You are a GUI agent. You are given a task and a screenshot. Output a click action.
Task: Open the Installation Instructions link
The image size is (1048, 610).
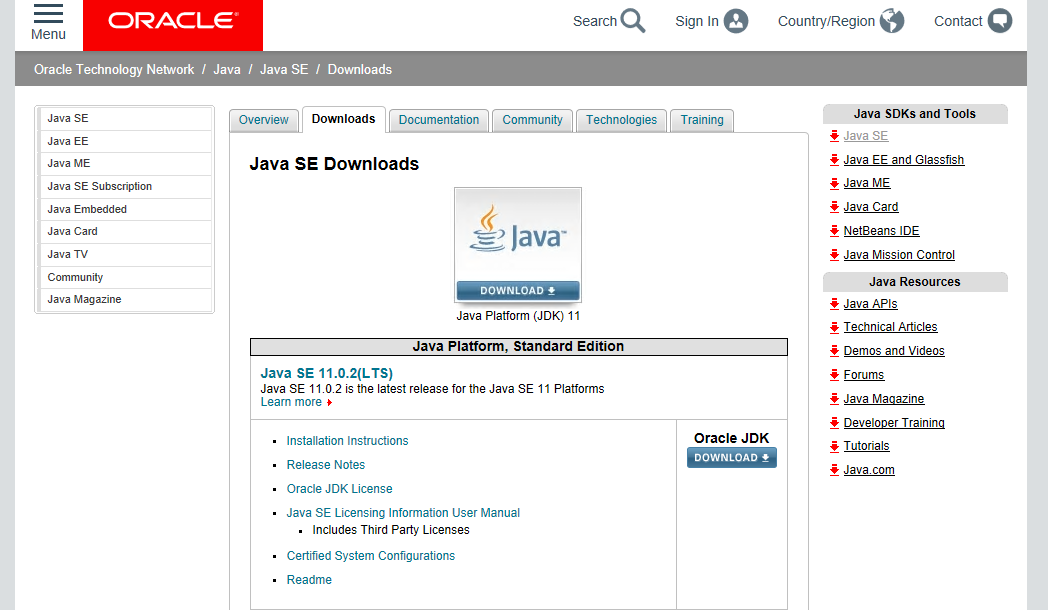coord(348,441)
